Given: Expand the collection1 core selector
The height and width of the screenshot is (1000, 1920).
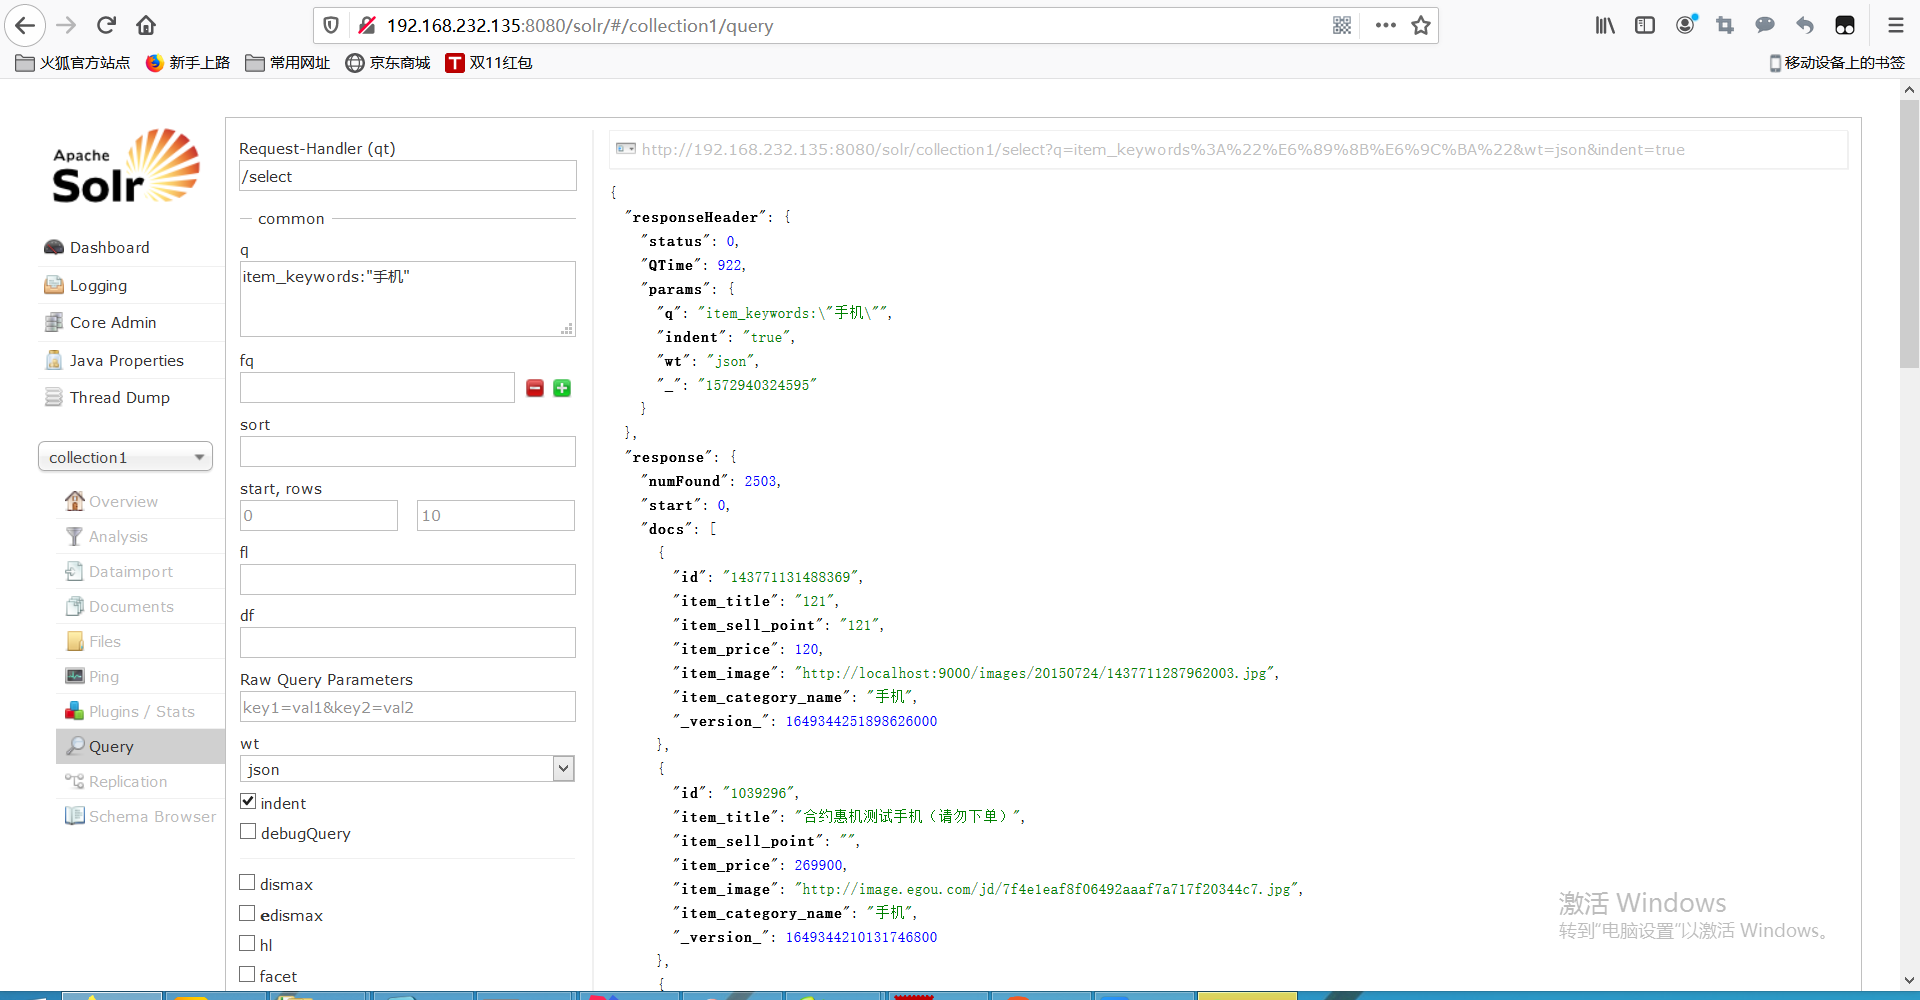Looking at the screenshot, I should (x=126, y=457).
